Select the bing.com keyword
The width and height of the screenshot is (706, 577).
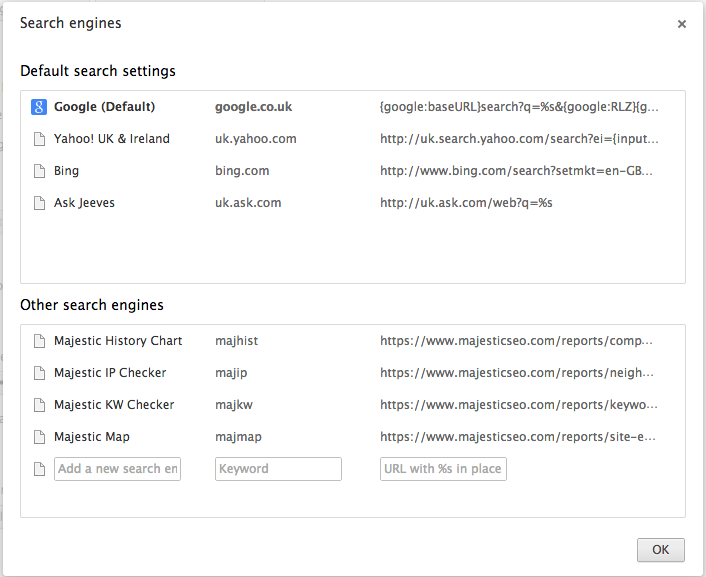242,171
